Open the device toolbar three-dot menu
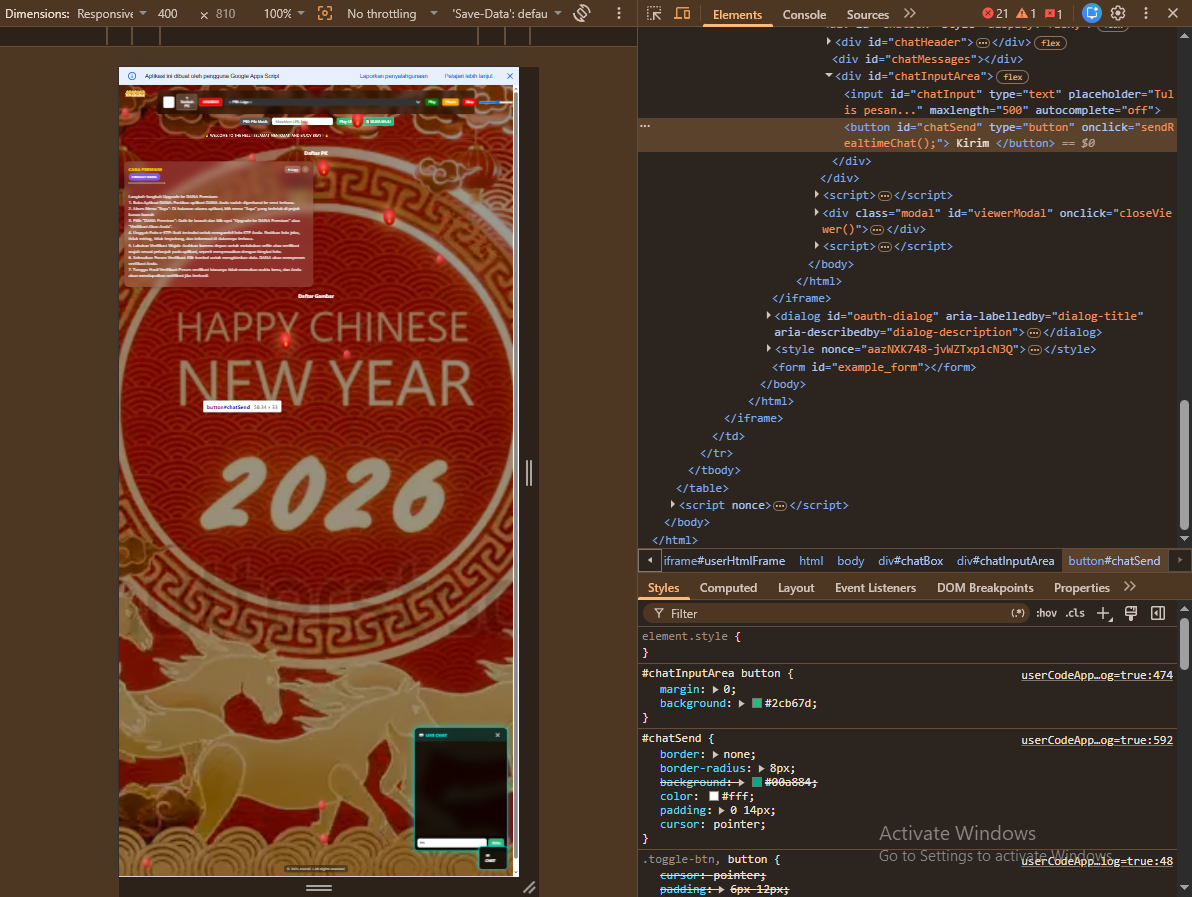Viewport: 1192px width, 897px height. pyautogui.click(x=619, y=14)
